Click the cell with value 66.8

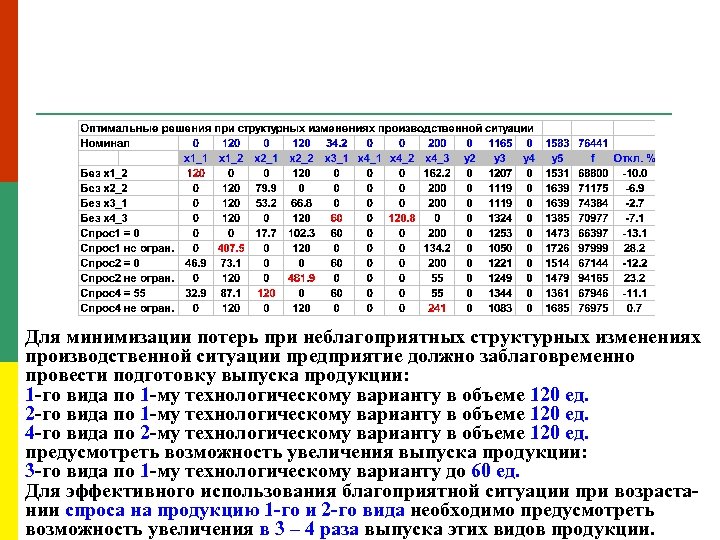click(x=301, y=203)
